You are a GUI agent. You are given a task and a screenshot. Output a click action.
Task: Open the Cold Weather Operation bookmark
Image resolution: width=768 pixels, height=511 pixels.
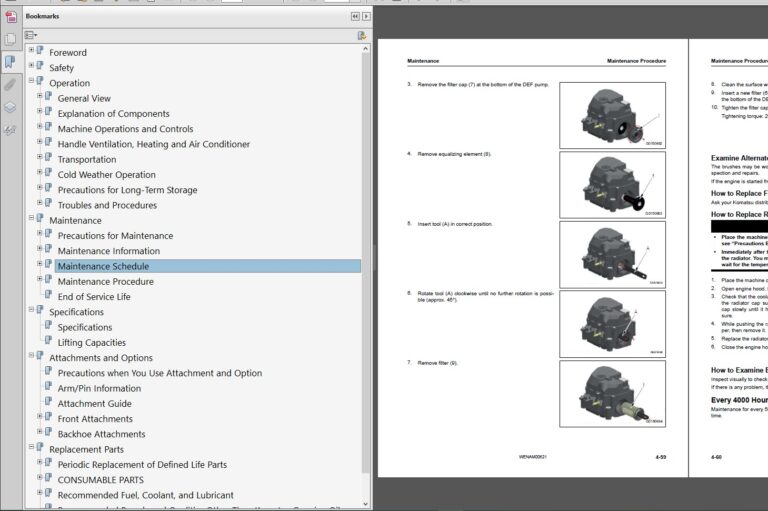pos(106,175)
